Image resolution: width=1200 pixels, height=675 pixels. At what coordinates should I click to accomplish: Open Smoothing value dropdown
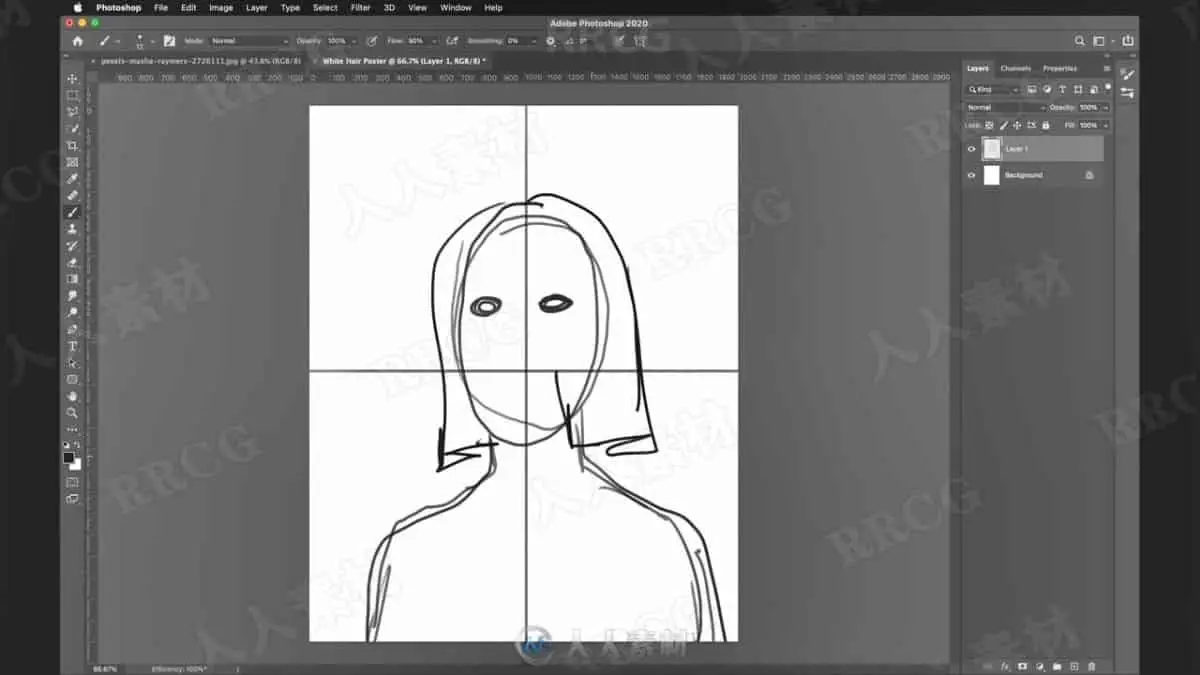click(534, 41)
